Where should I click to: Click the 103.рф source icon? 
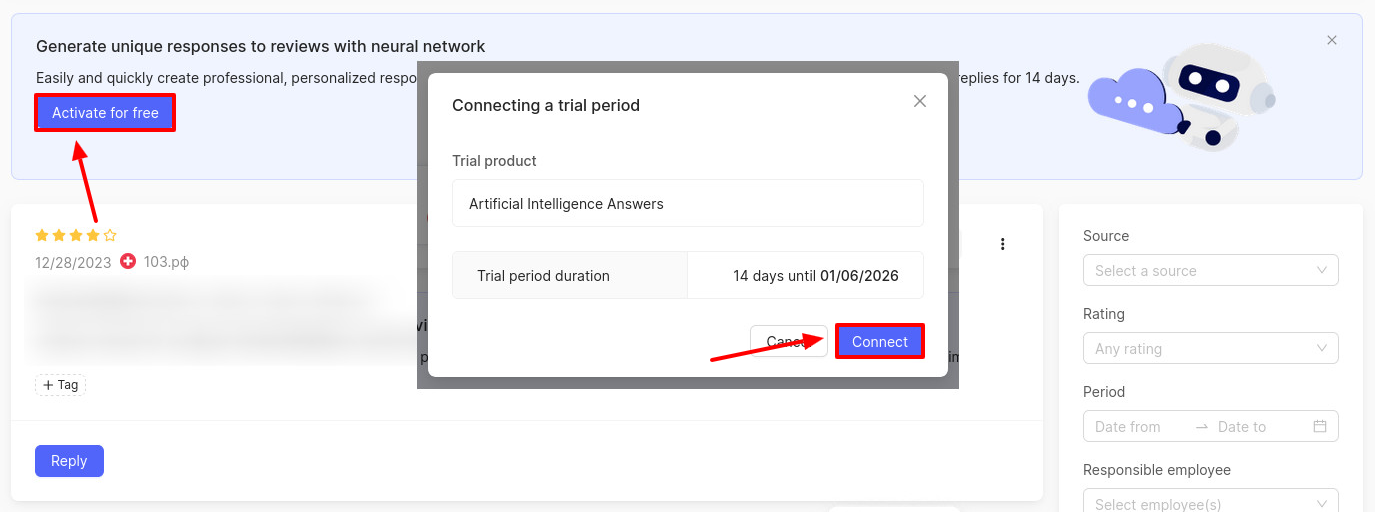pos(128,262)
